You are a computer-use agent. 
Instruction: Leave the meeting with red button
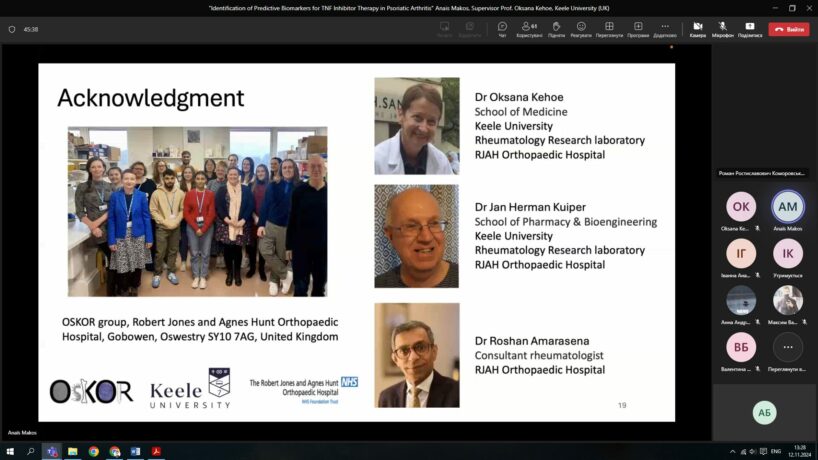789,29
